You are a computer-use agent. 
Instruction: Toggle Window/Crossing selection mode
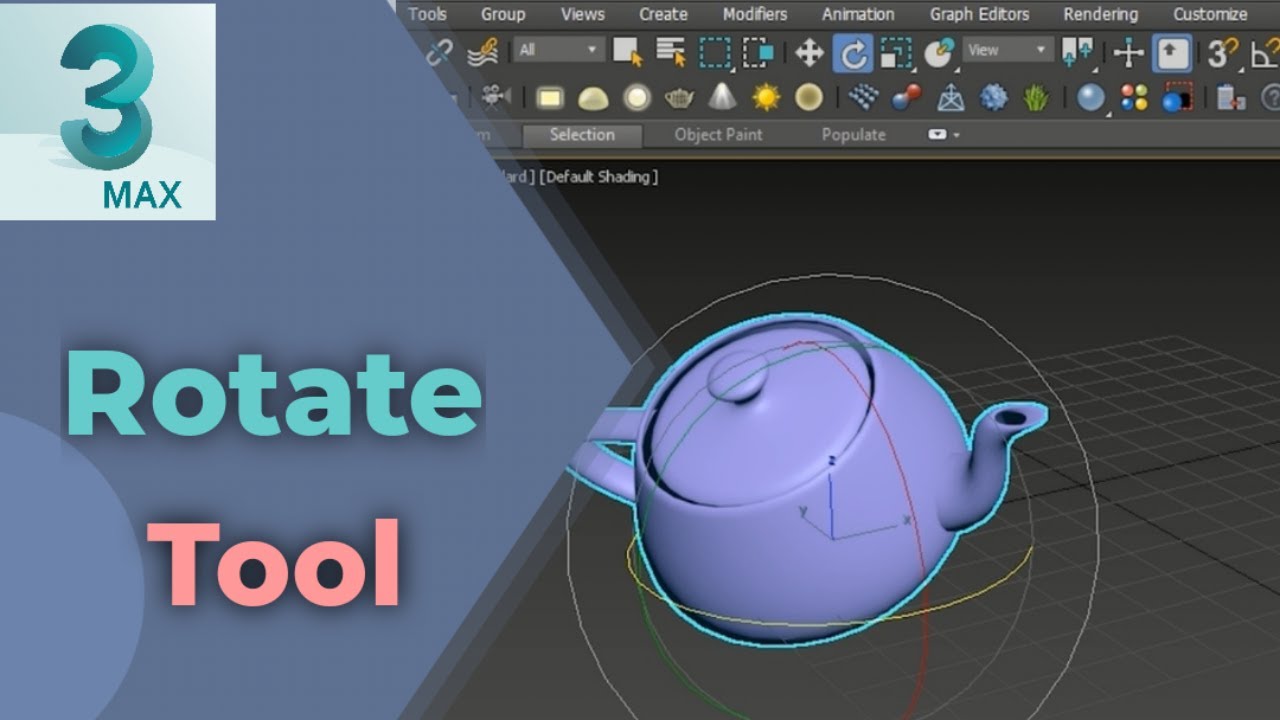pyautogui.click(x=758, y=52)
